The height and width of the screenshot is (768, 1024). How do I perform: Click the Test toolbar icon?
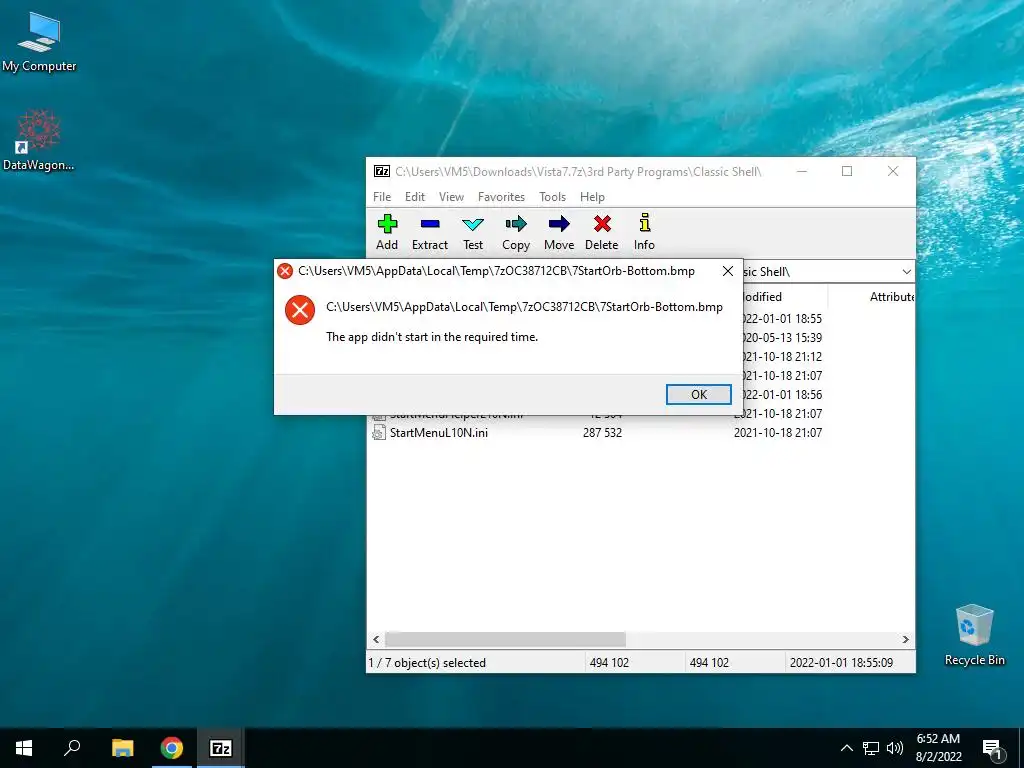tap(473, 232)
